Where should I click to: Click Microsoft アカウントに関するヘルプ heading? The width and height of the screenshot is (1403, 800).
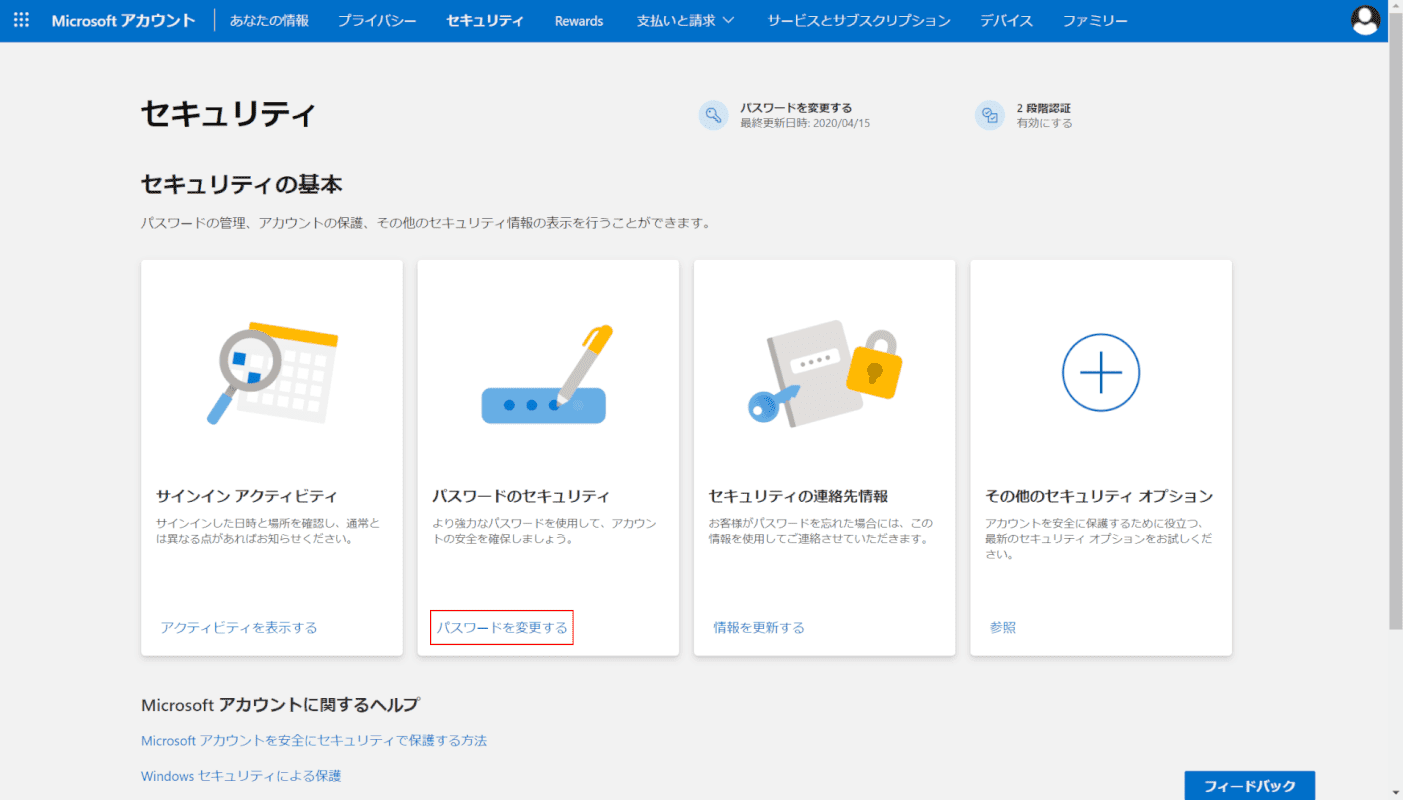pos(280,705)
